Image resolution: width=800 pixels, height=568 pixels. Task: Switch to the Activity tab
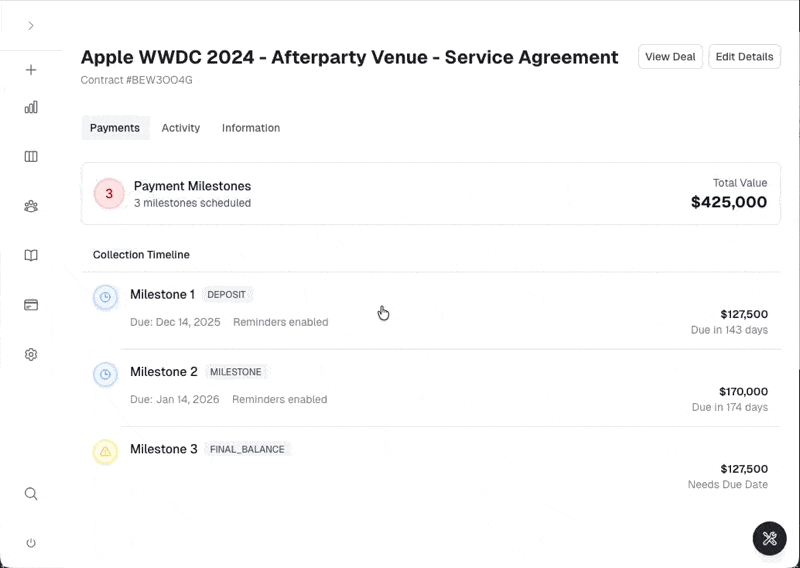pyautogui.click(x=181, y=128)
